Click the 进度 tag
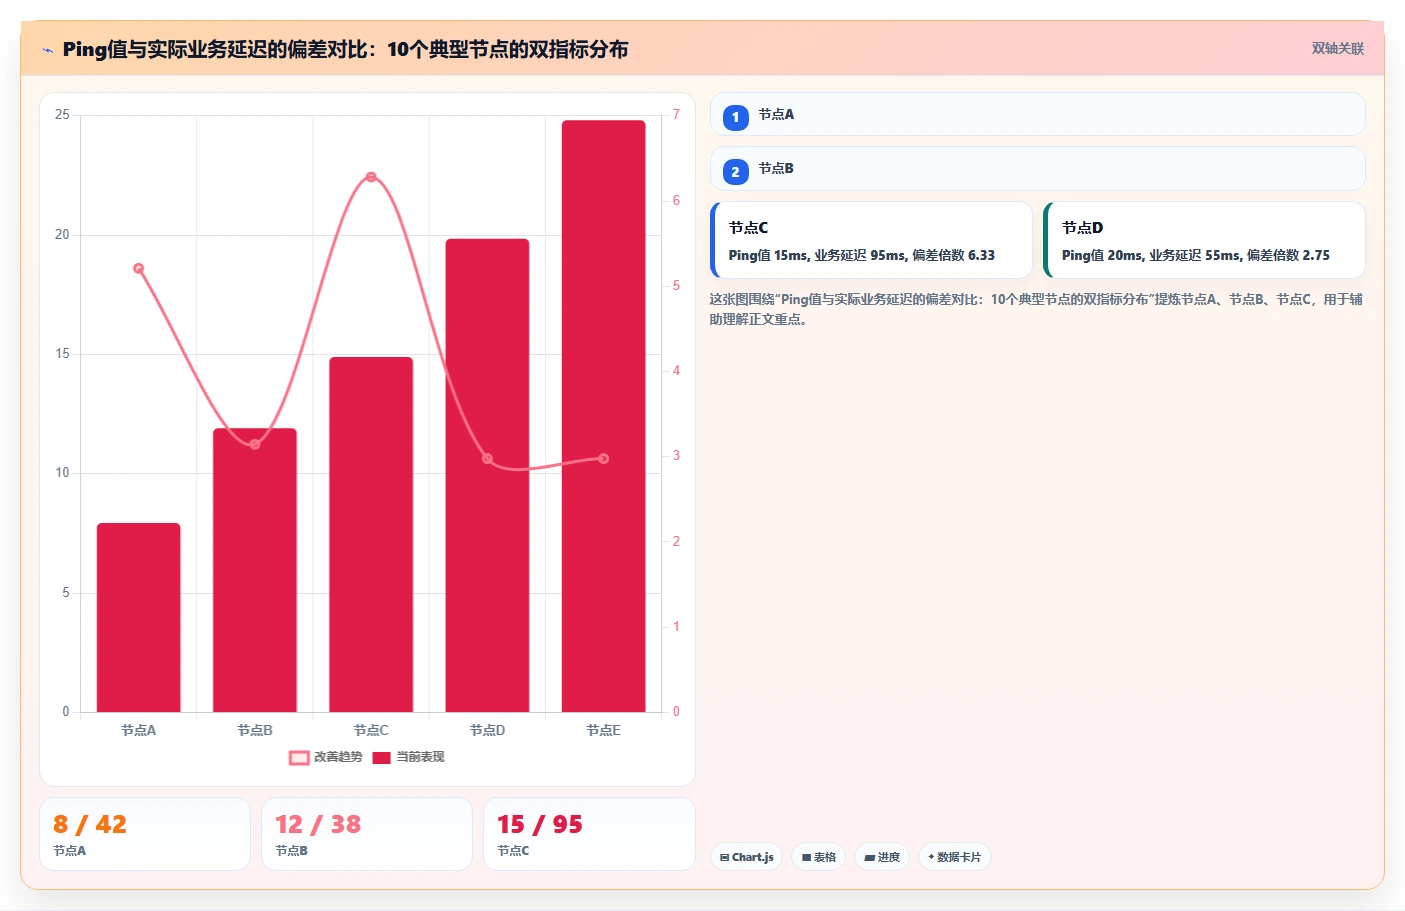Viewport: 1405px width, 911px height. point(882,857)
